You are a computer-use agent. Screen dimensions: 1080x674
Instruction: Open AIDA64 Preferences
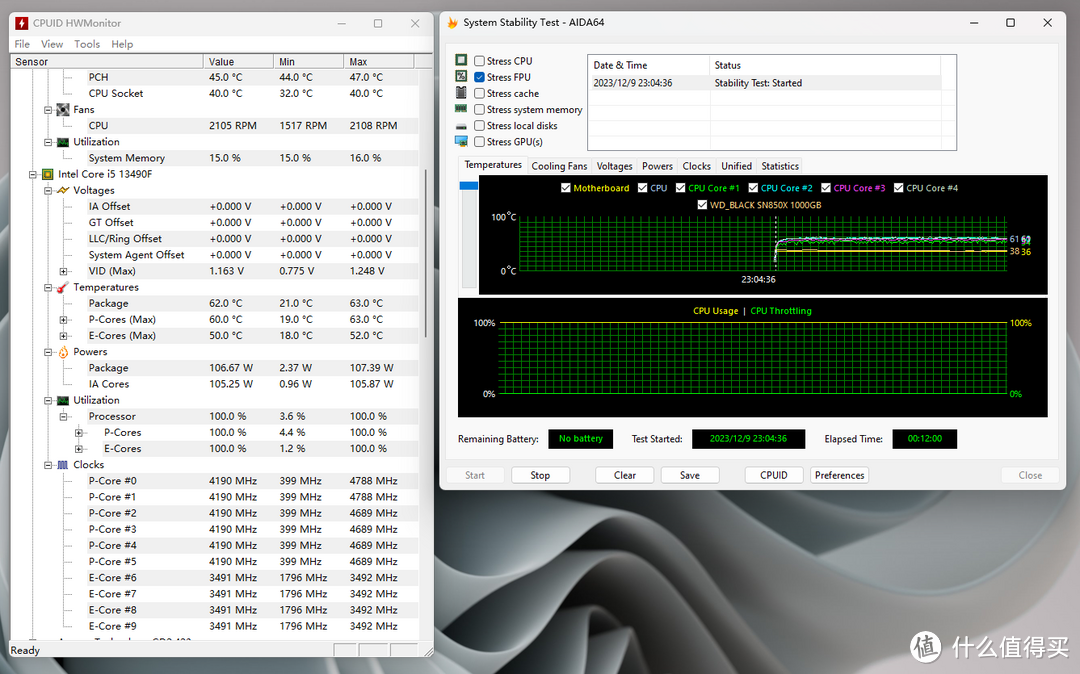tap(839, 475)
